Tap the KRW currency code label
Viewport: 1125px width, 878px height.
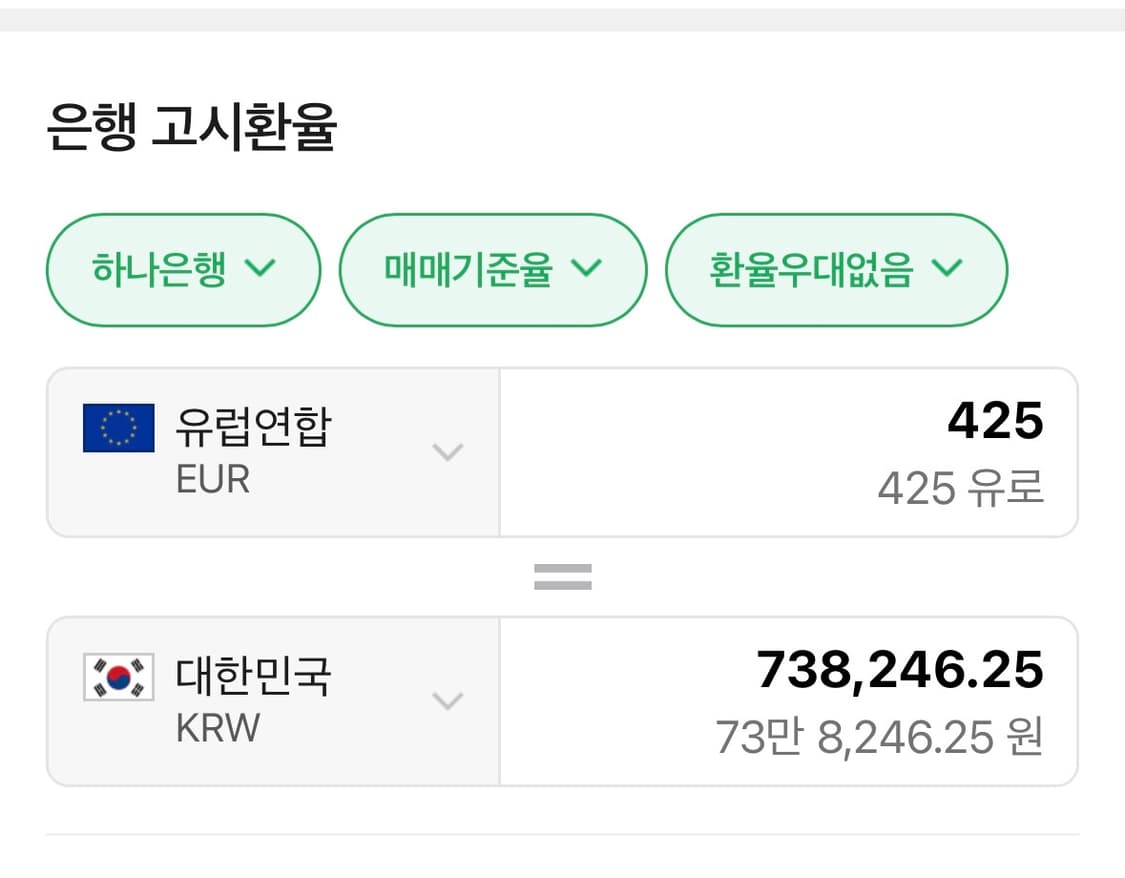tap(217, 729)
